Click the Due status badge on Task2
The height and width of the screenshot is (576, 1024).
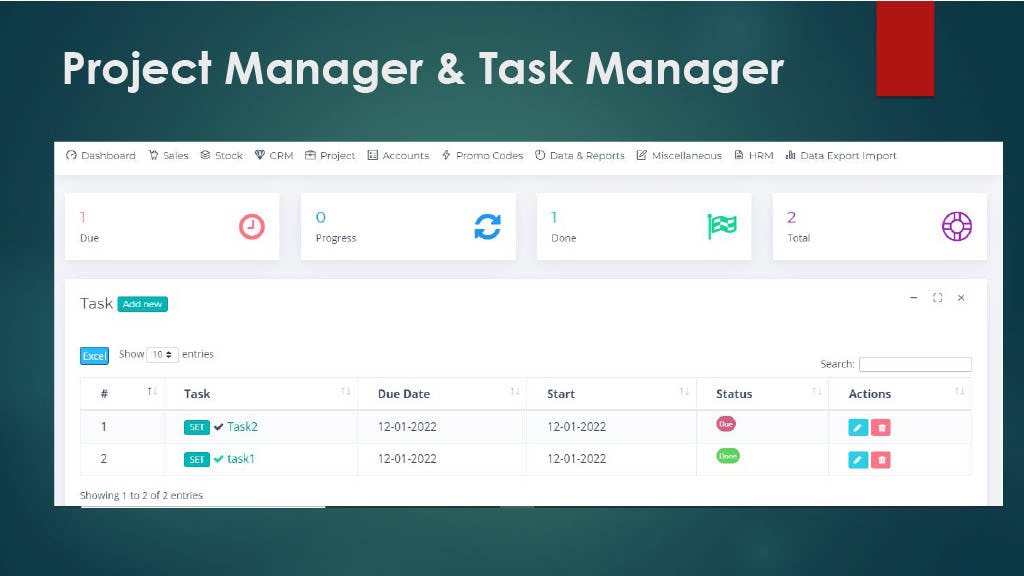725,424
